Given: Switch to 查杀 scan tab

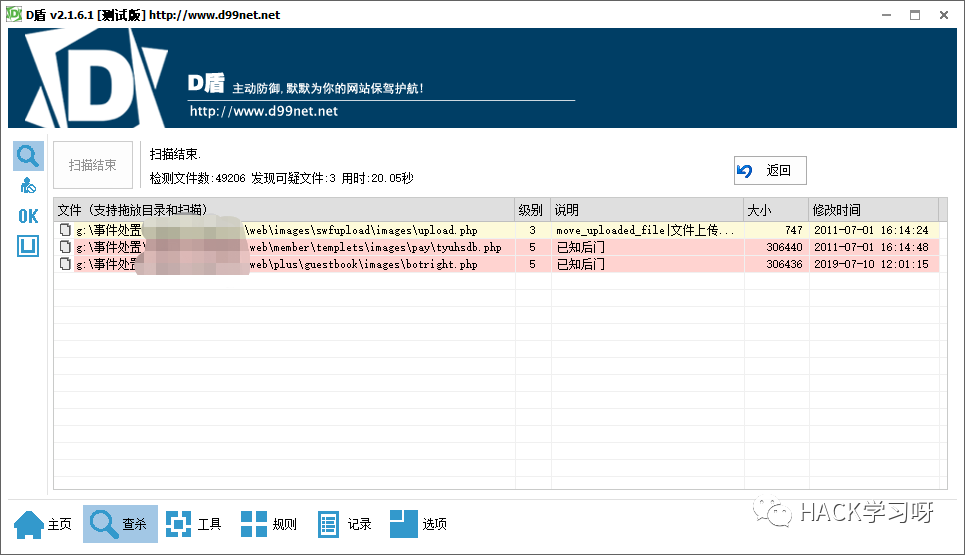Looking at the screenshot, I should (x=120, y=524).
